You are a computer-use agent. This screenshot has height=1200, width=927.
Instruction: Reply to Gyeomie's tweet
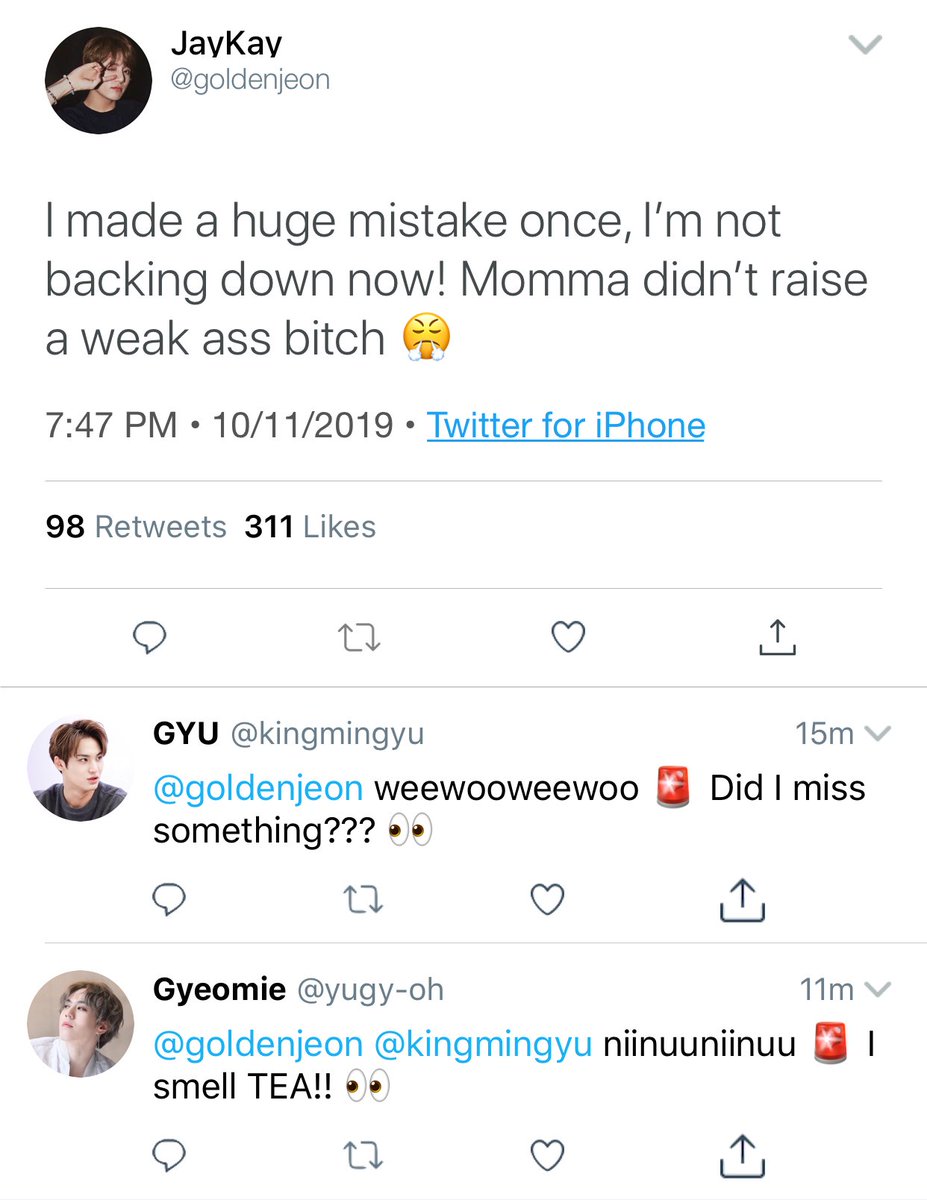pos(170,1157)
